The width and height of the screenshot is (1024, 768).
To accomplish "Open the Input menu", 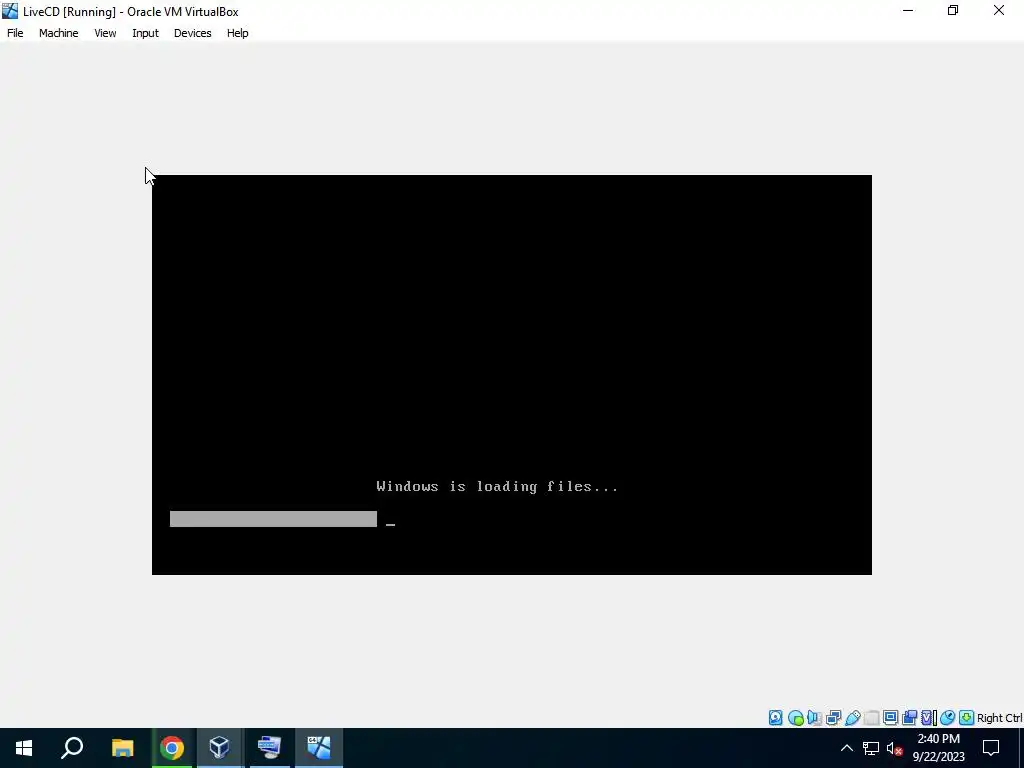I will tap(146, 33).
